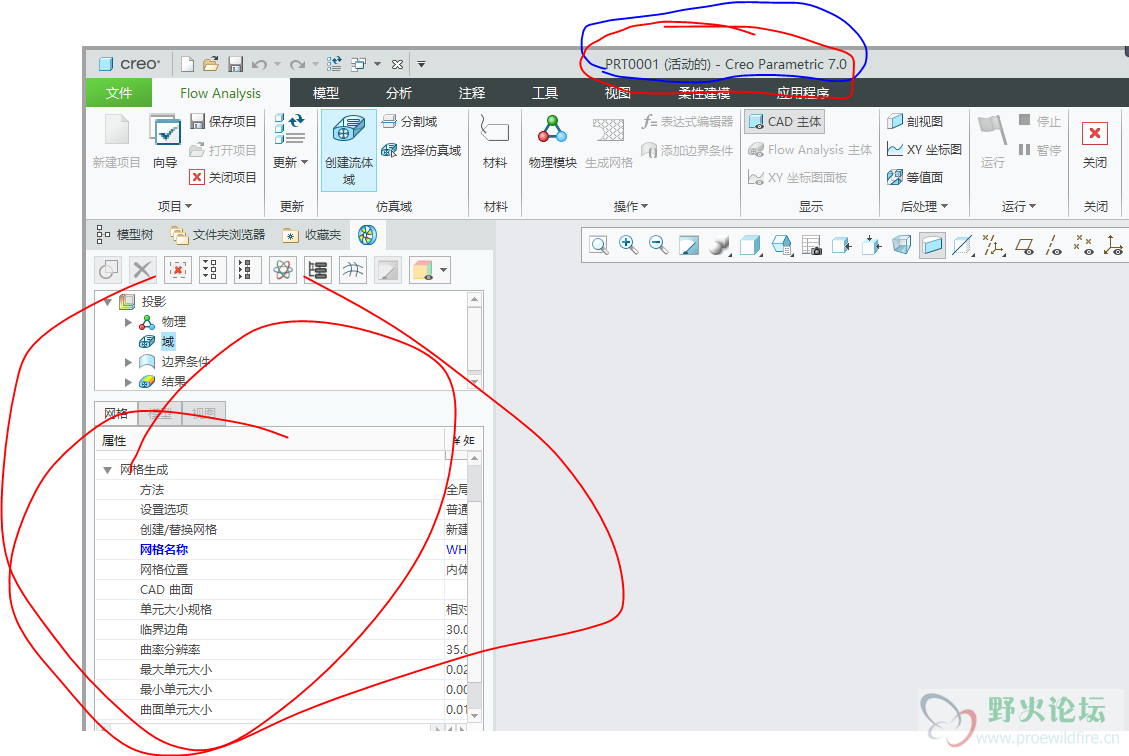1129x756 pixels.
Task: Click the 保存项目 button
Action: pos(223,122)
